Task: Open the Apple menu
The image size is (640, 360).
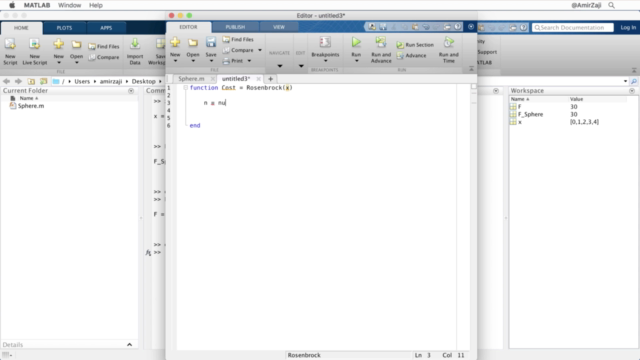Action: click(x=12, y=5)
